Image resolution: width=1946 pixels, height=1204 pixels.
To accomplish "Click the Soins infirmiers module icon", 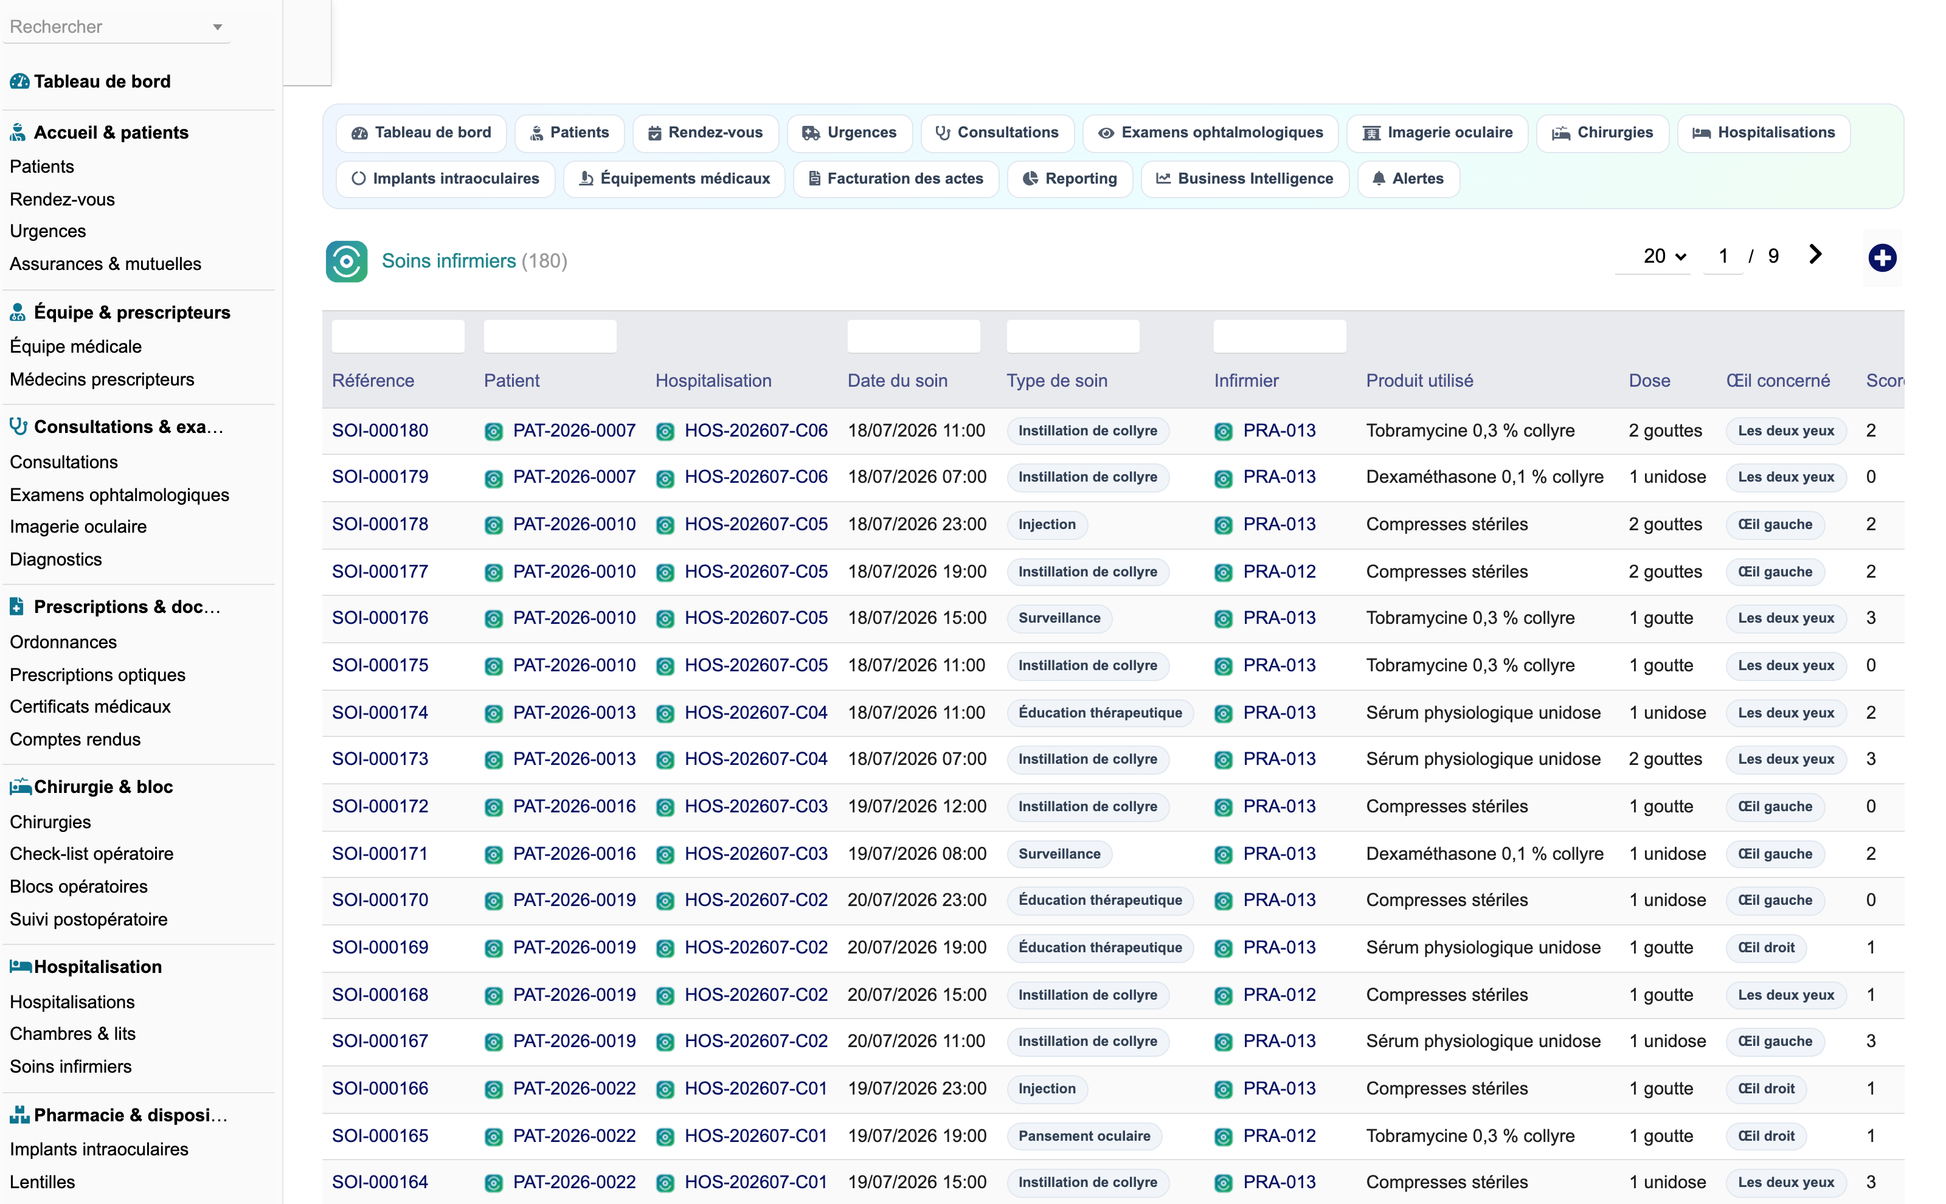I will click(346, 261).
